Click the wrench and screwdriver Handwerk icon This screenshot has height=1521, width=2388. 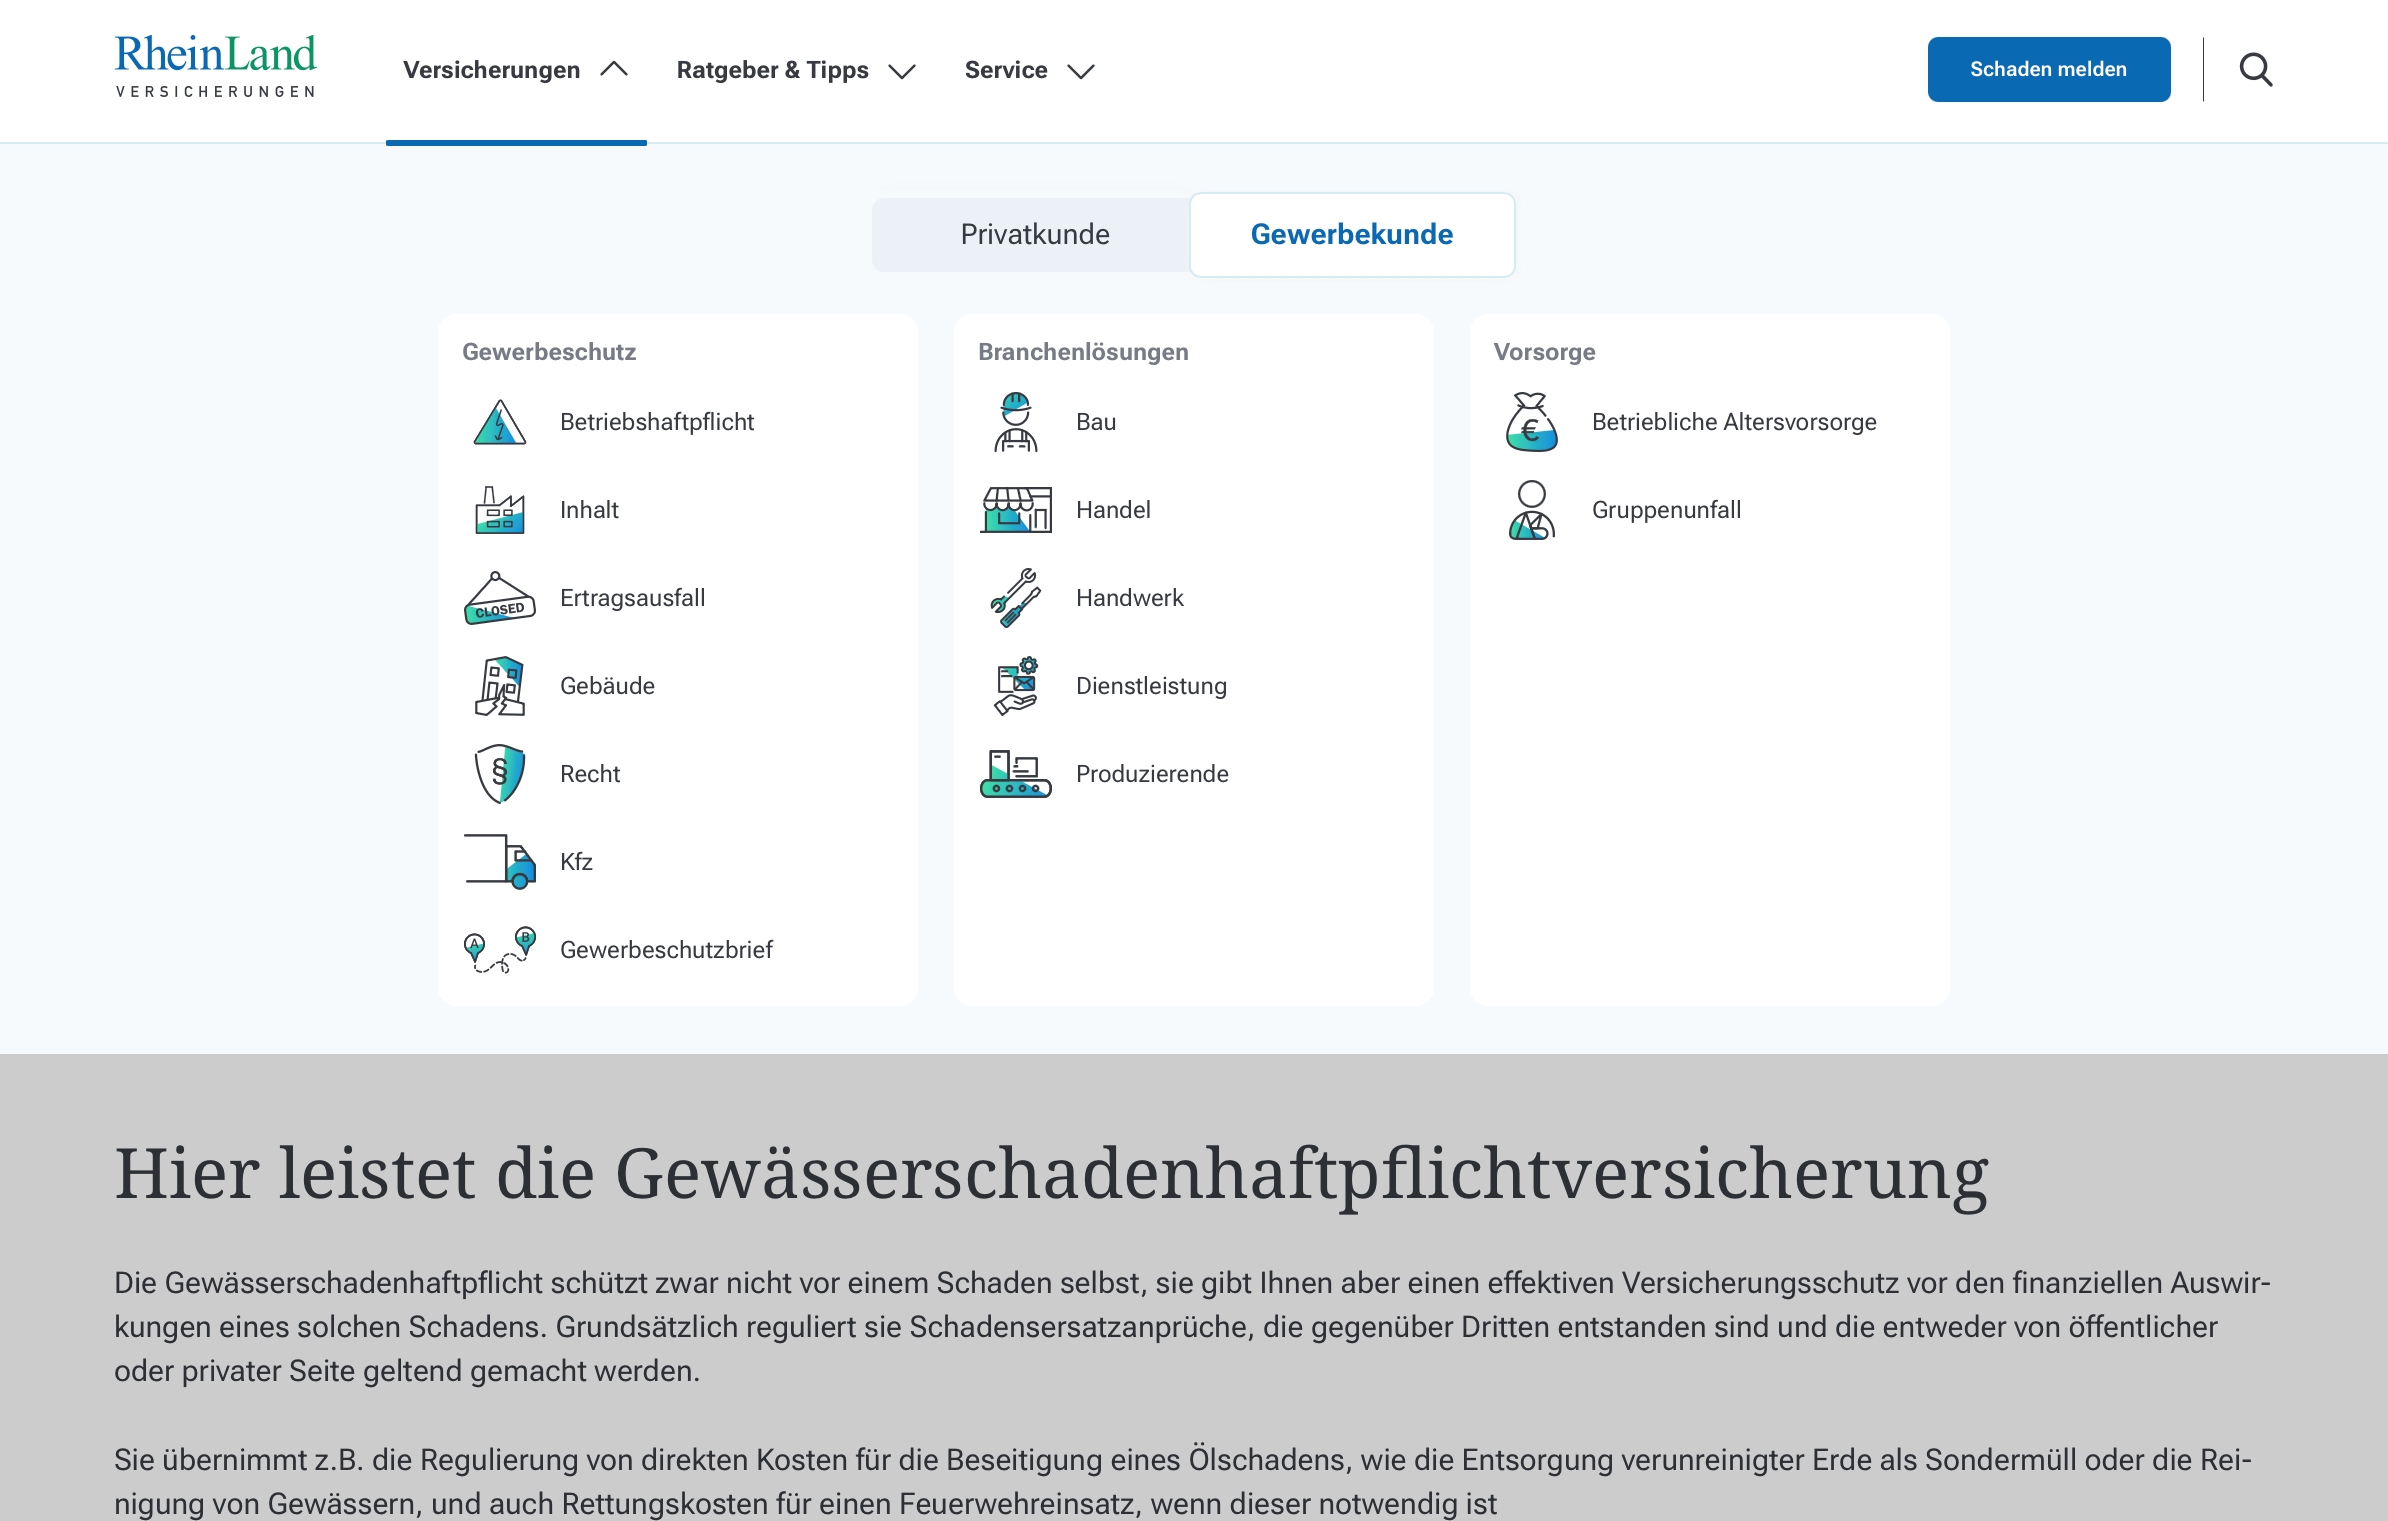pos(1015,598)
